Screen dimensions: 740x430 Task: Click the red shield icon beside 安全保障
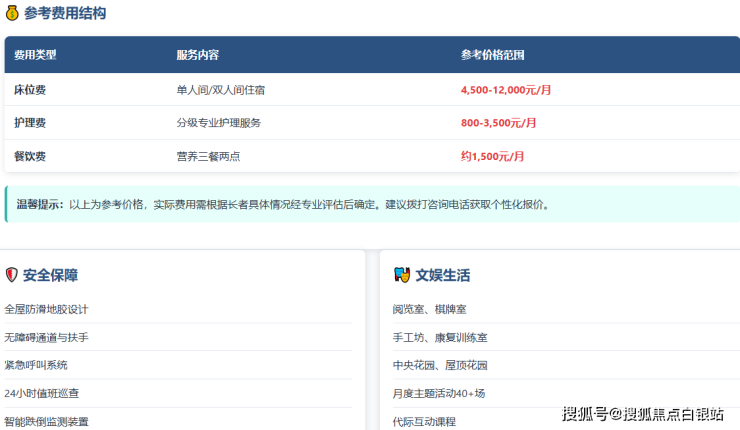(x=12, y=275)
